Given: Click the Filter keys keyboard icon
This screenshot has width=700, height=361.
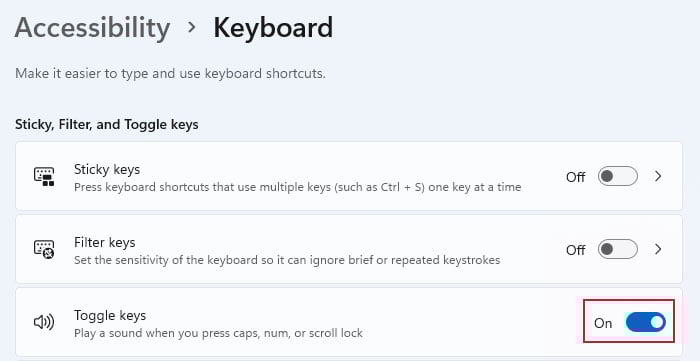Looking at the screenshot, I should (44, 249).
